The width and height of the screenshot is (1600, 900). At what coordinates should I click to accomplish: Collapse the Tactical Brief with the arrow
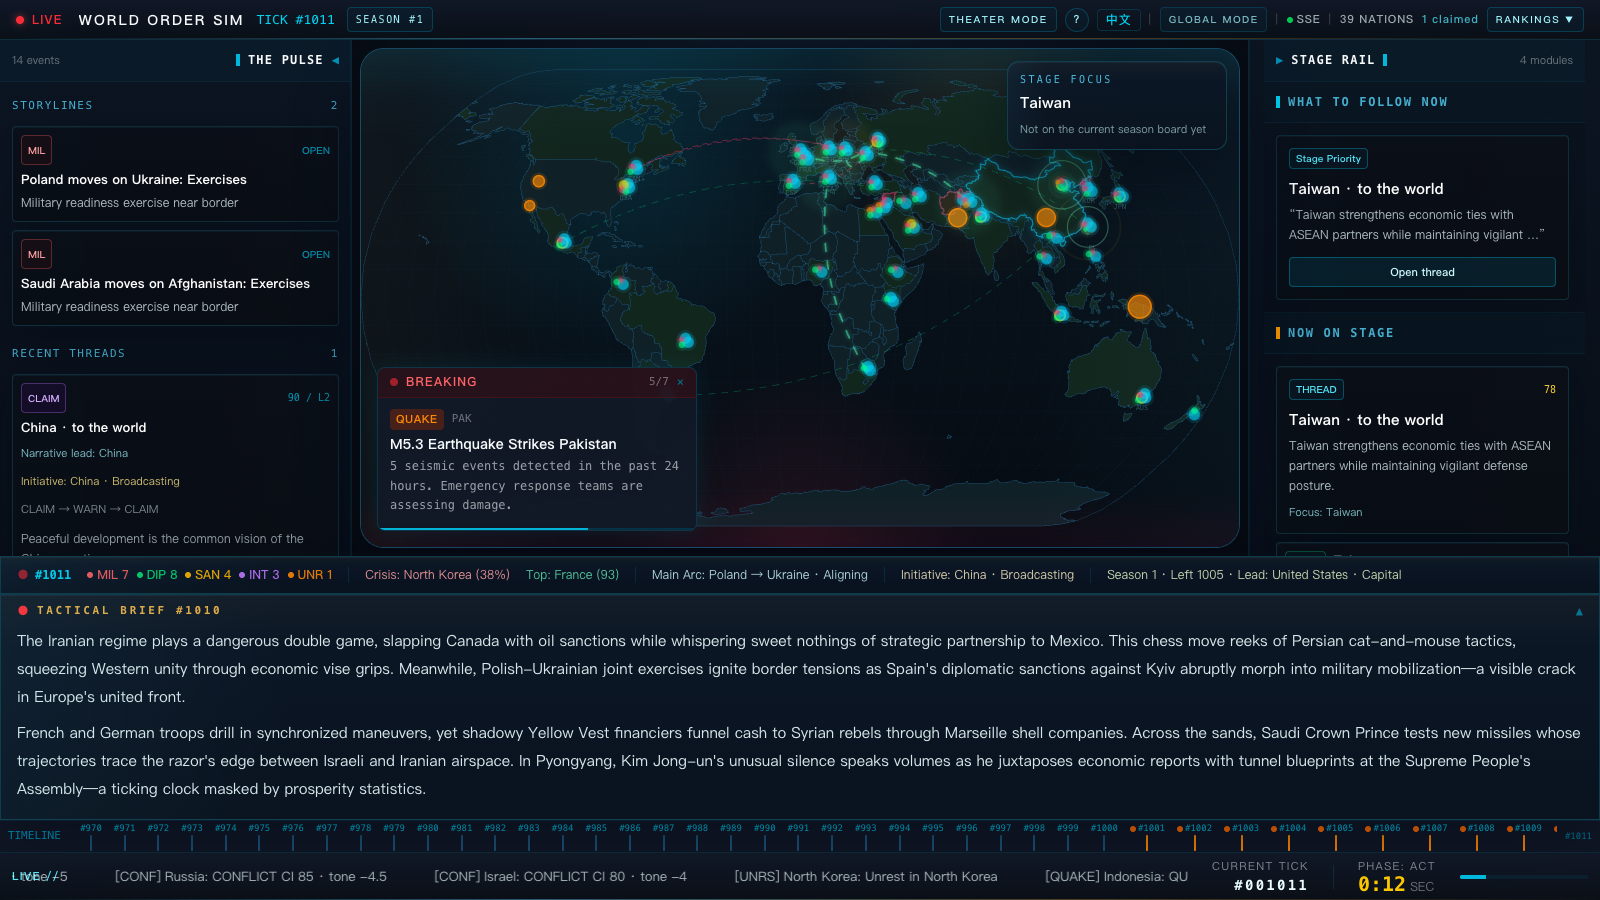(x=1578, y=611)
